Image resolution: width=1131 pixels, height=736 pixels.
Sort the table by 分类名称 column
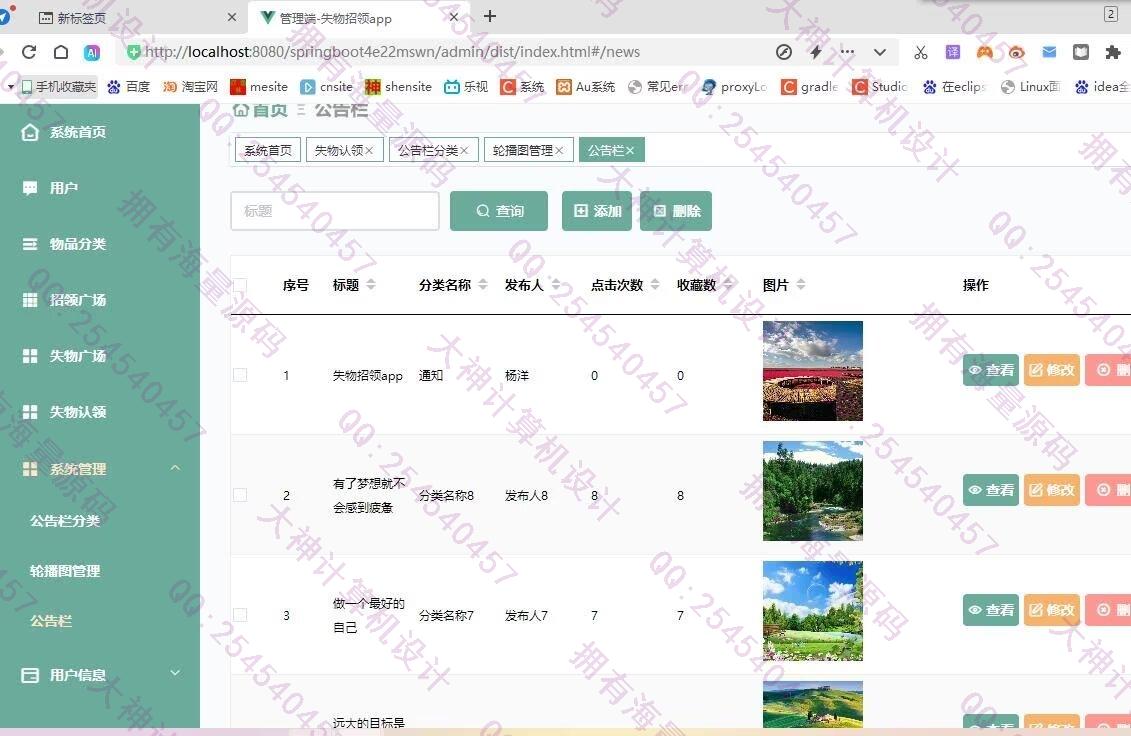483,285
